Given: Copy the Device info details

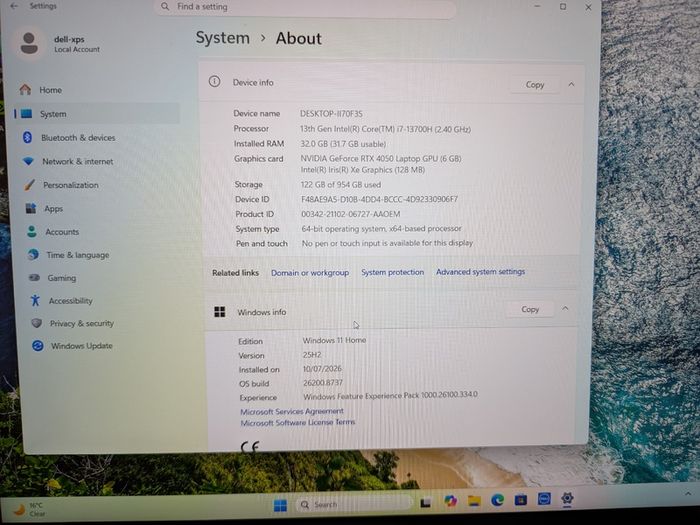Looking at the screenshot, I should [535, 84].
